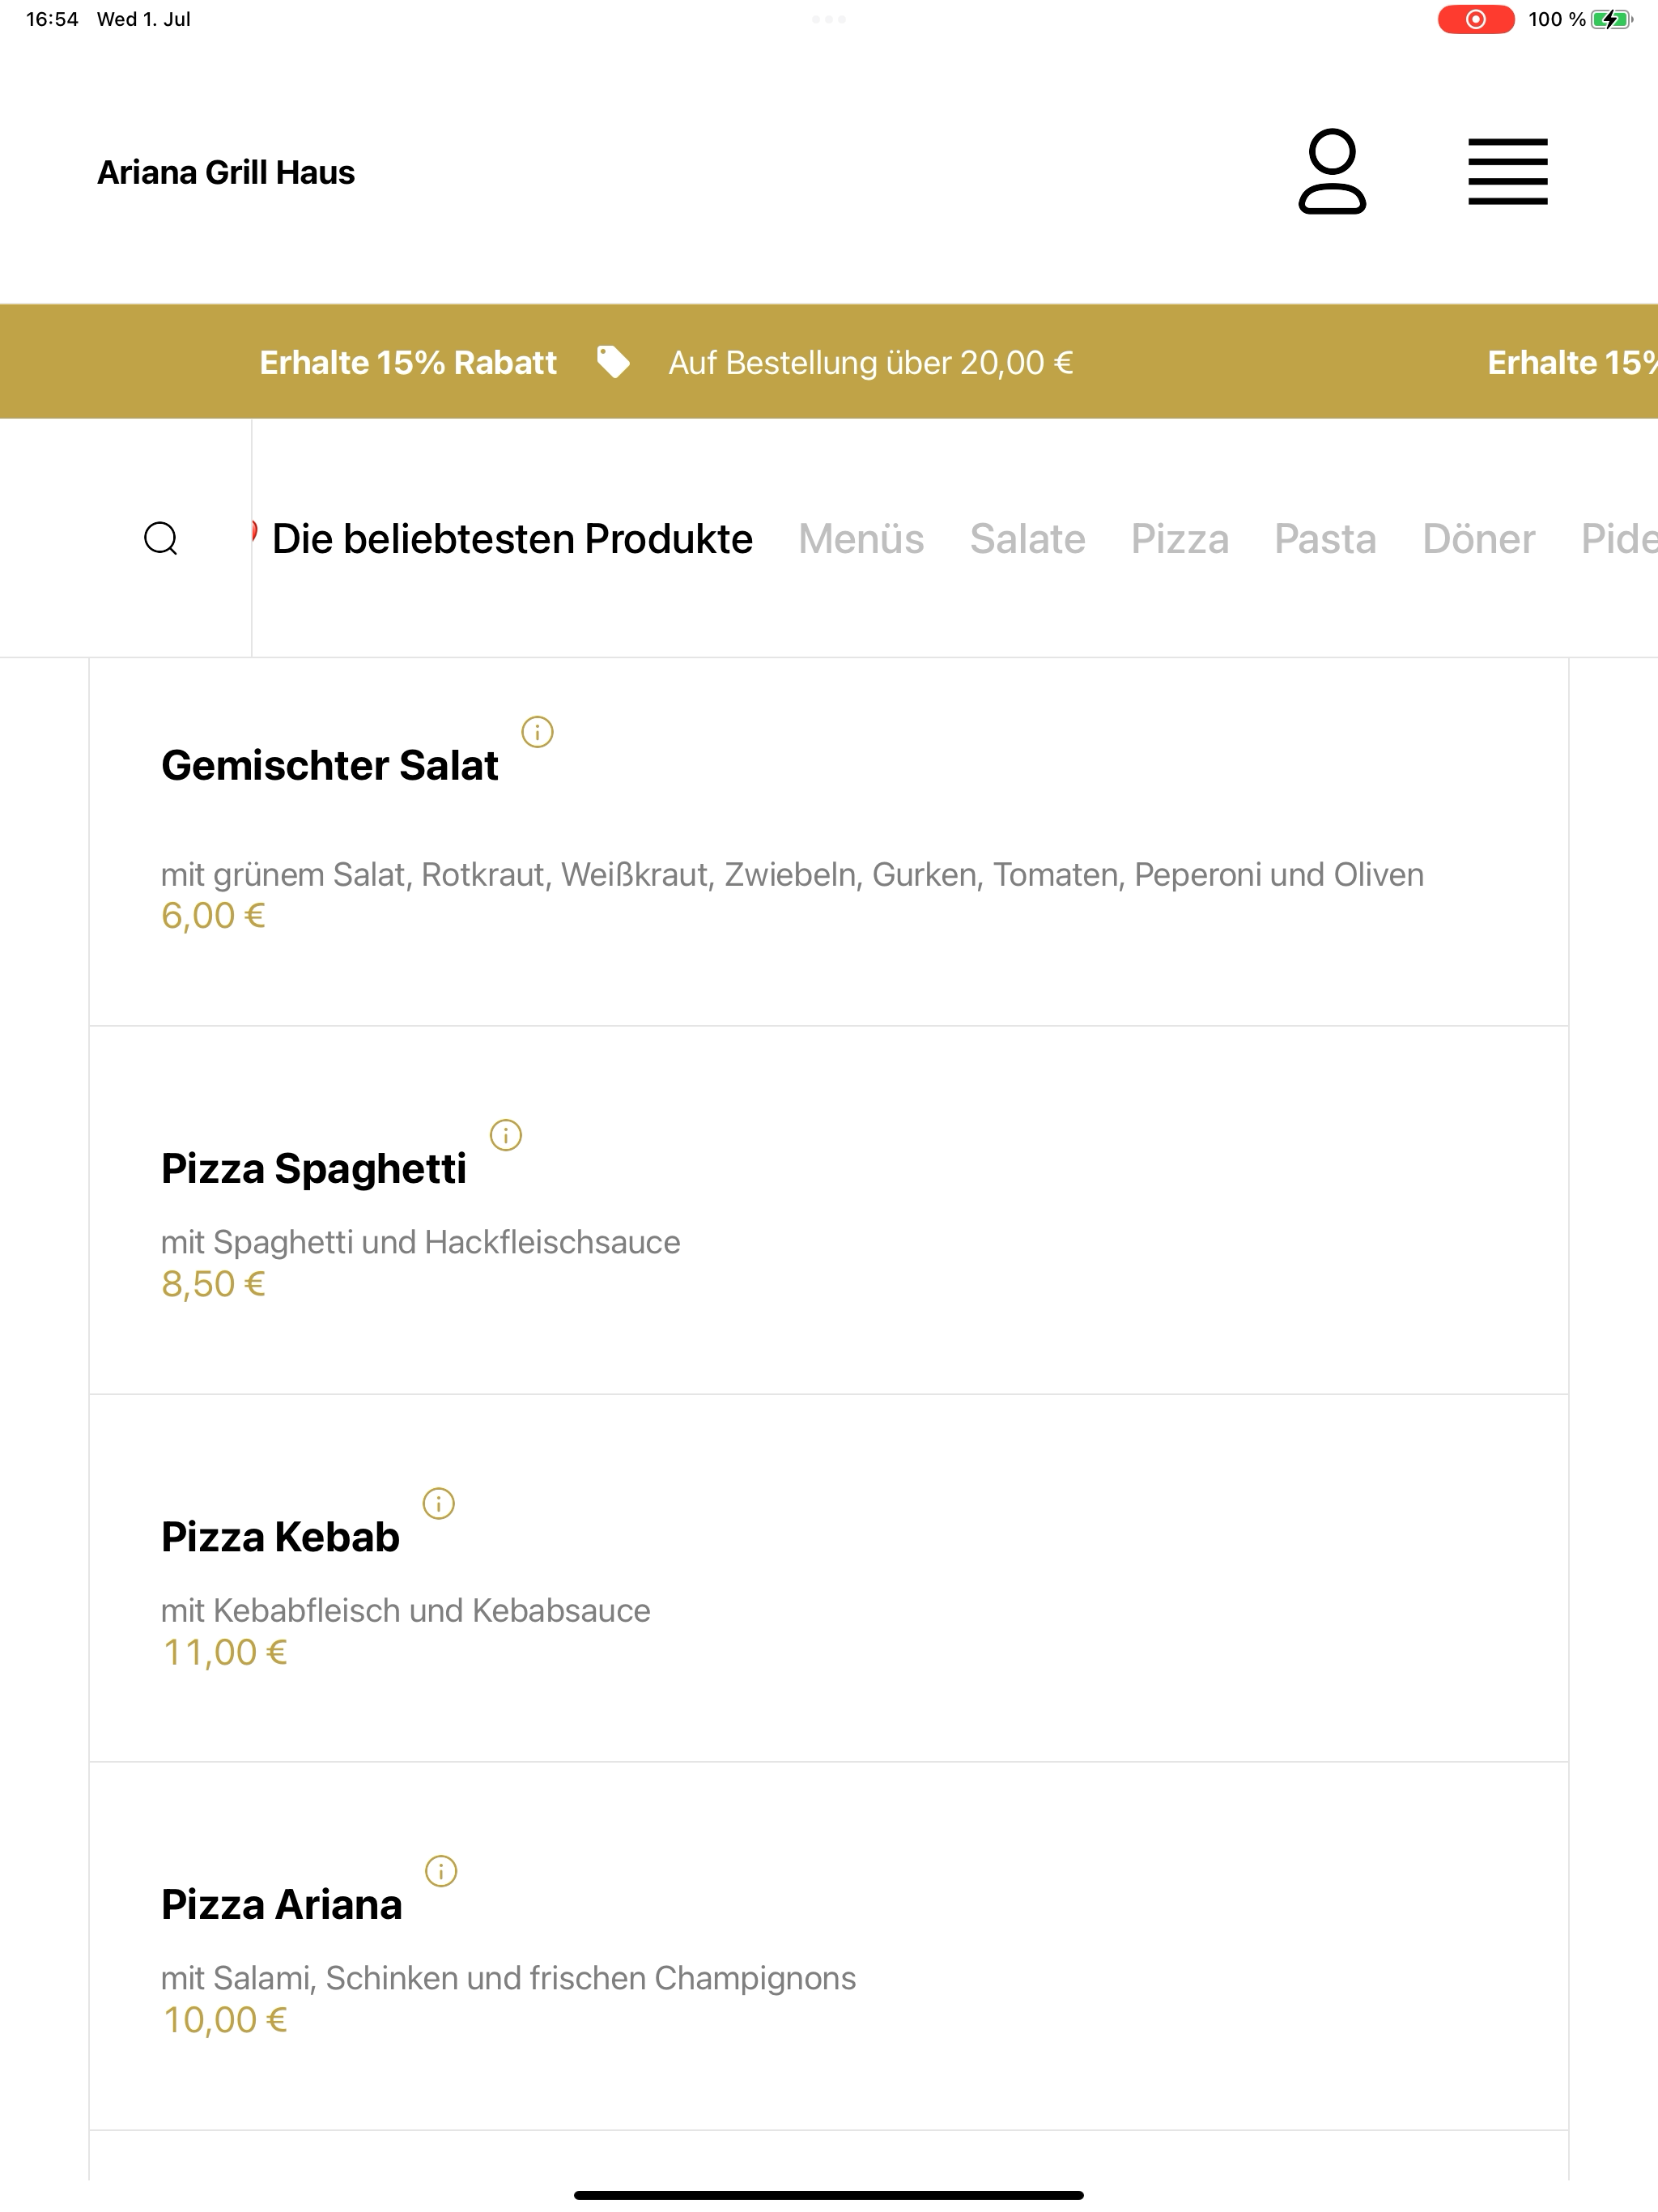This screenshot has width=1658, height=2212.
Task: Select Die beliebtesten Produkte tab
Action: tap(512, 538)
